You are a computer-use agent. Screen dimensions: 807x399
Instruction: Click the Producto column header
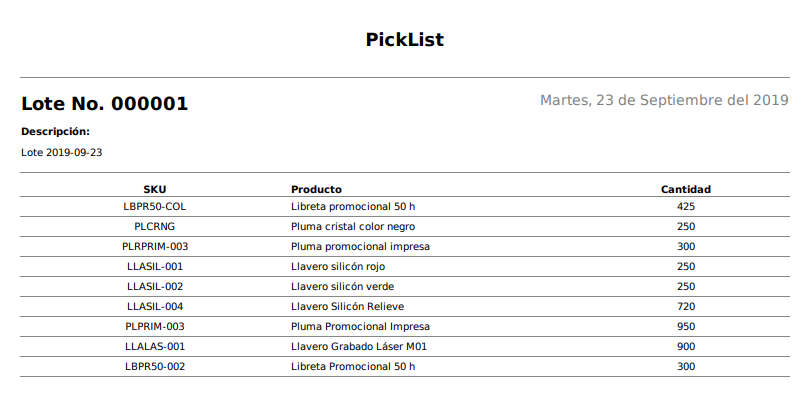pyautogui.click(x=316, y=189)
